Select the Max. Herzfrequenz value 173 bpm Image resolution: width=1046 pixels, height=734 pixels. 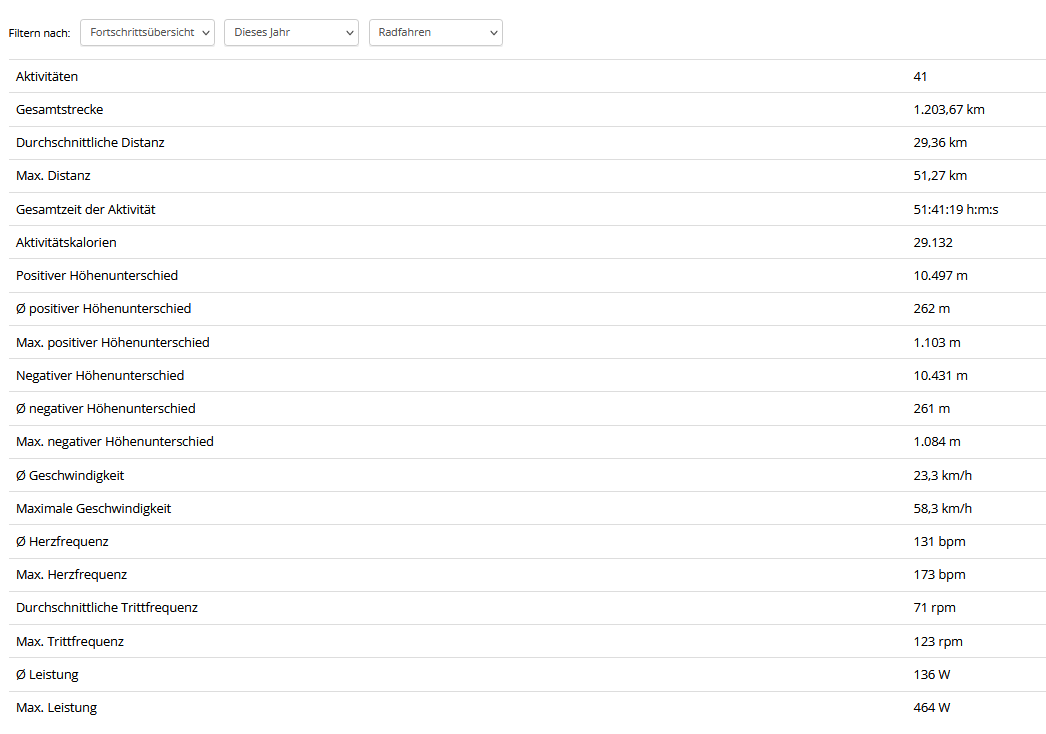coord(939,575)
